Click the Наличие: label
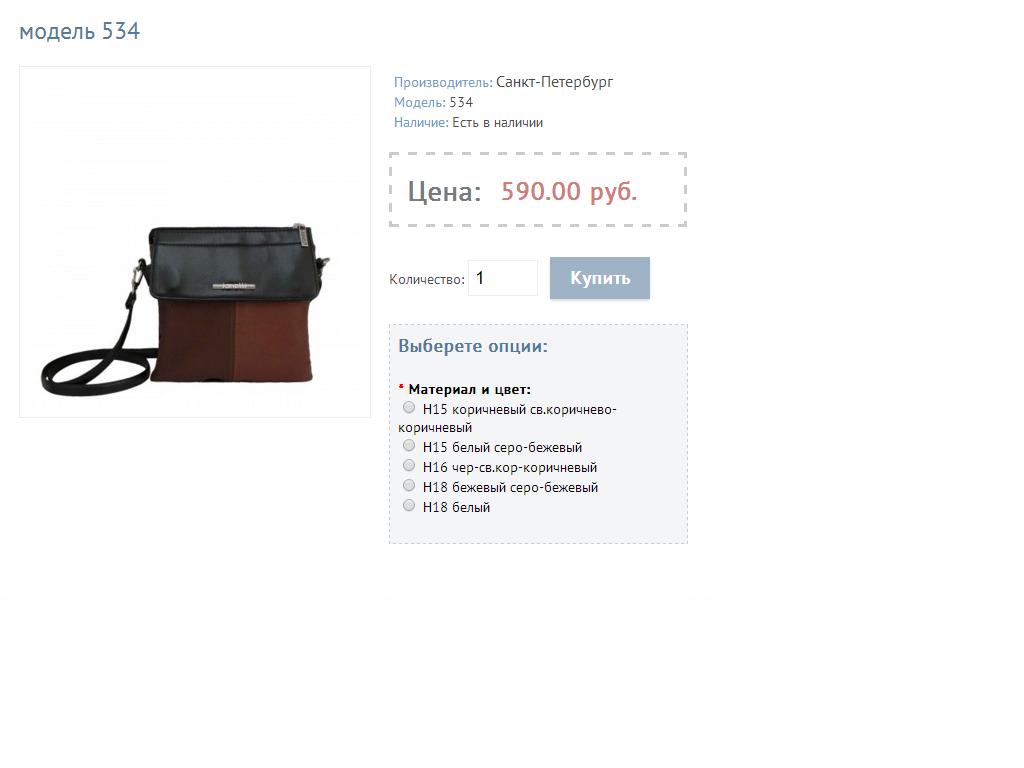This screenshot has width=1024, height=768. click(x=421, y=123)
